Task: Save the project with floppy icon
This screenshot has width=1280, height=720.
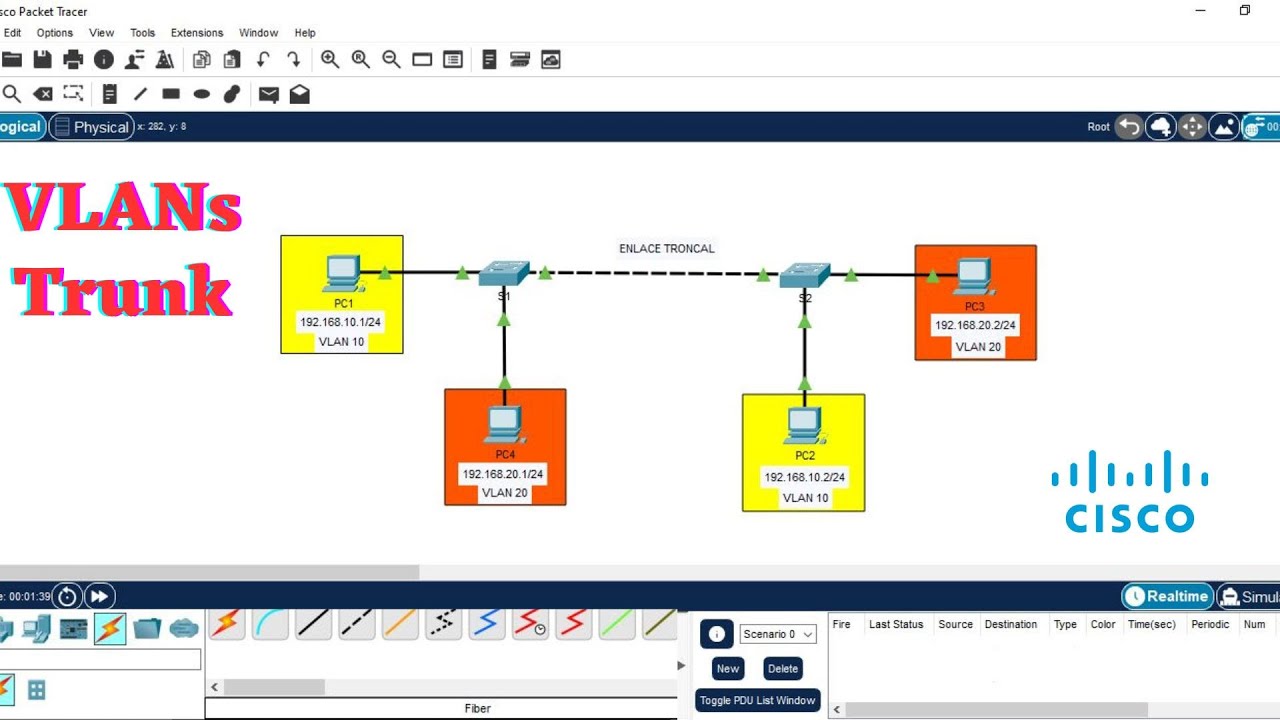Action: click(x=42, y=60)
